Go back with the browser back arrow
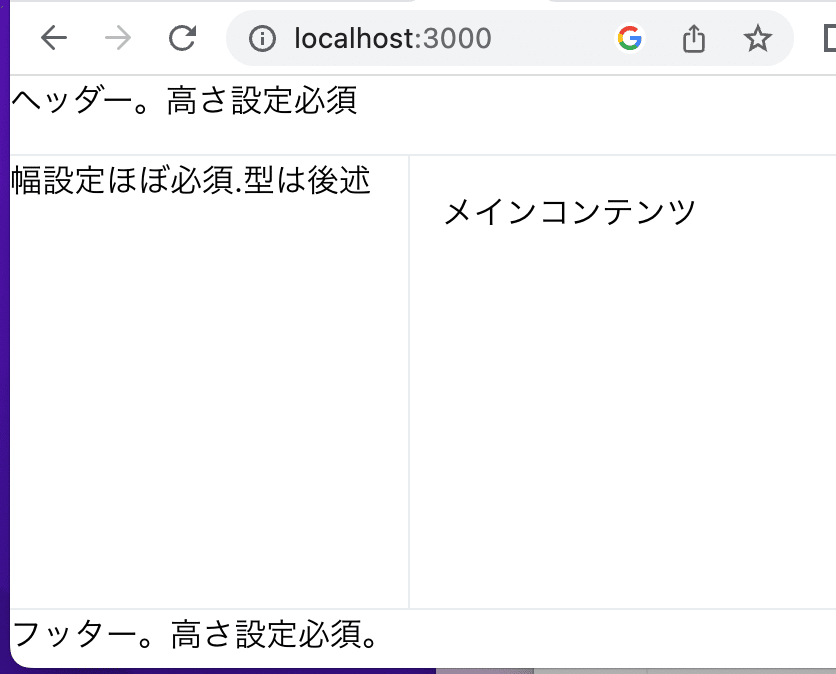This screenshot has width=836, height=674. 54,38
